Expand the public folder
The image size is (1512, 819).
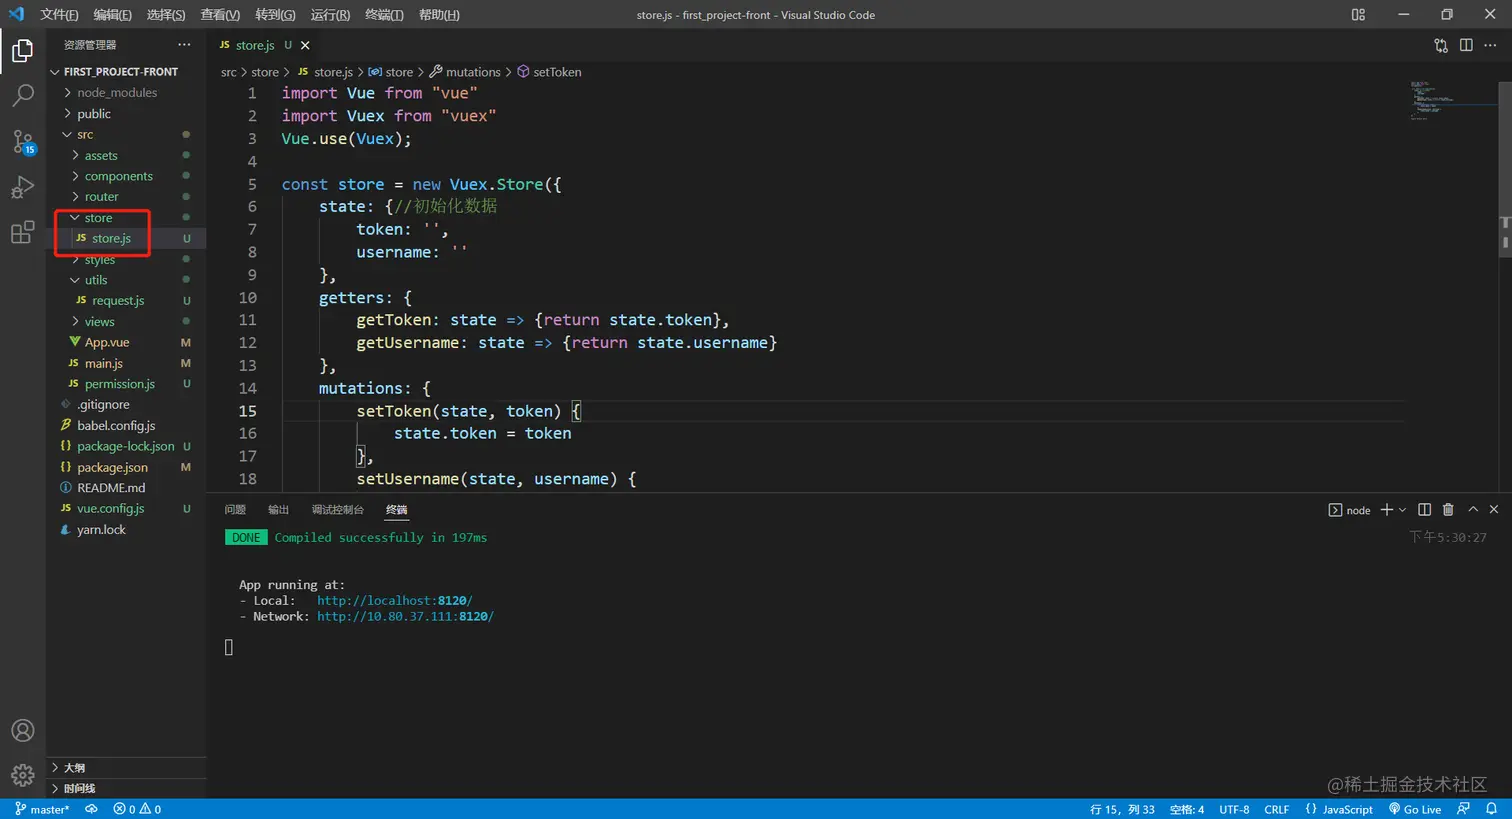(x=93, y=114)
